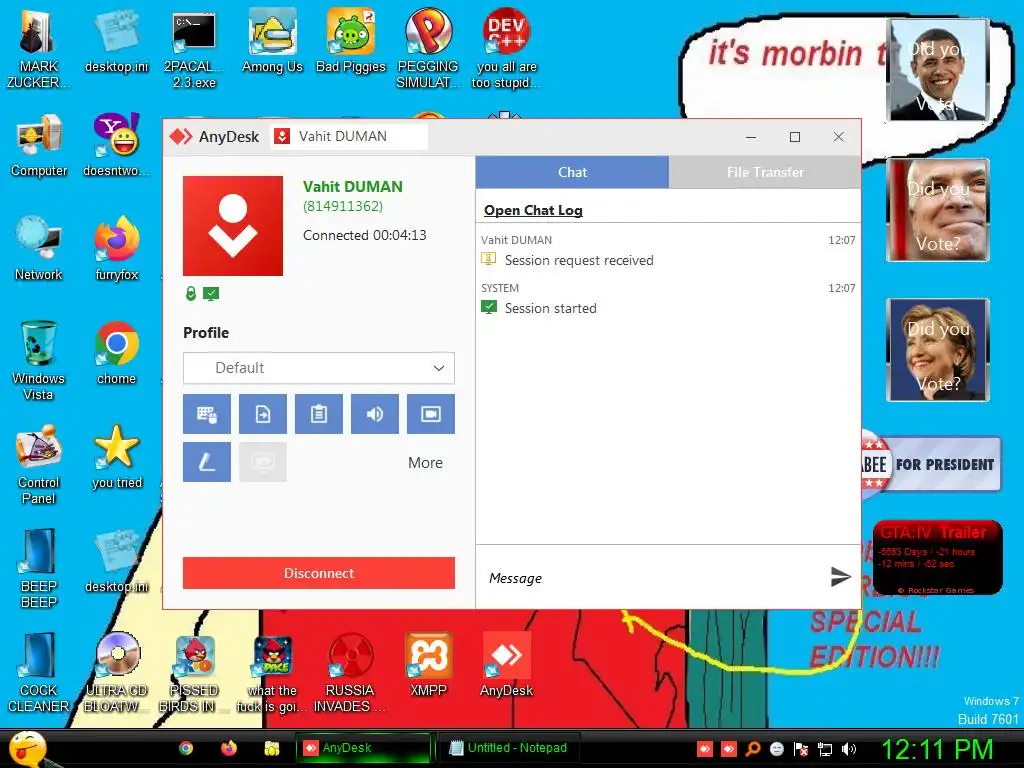Open Chat Log link
Screen dimensions: 1024x768
click(x=533, y=210)
